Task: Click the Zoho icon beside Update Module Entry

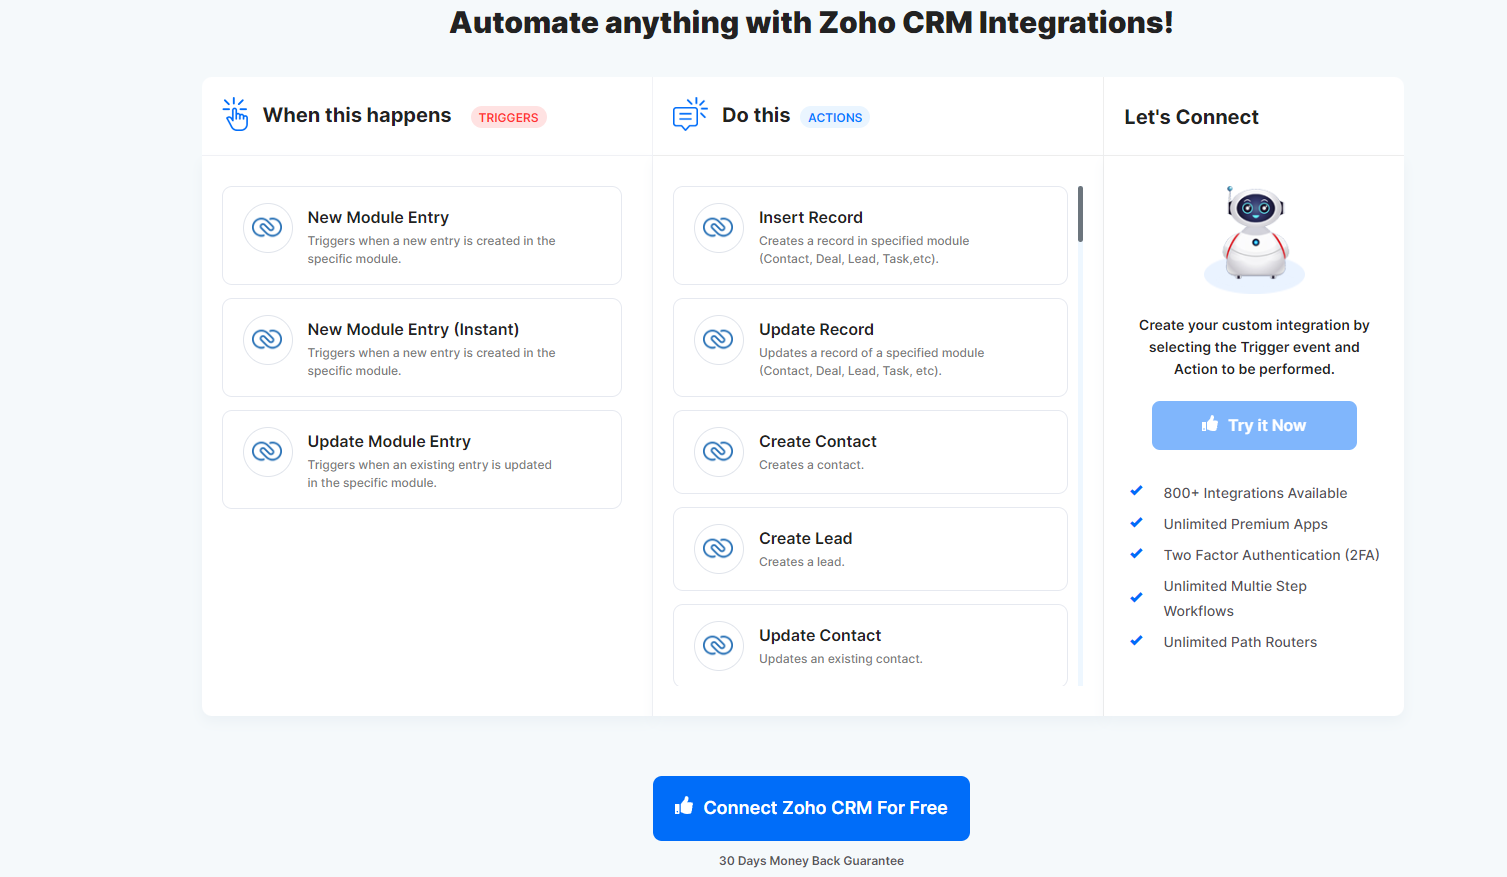Action: [x=267, y=451]
